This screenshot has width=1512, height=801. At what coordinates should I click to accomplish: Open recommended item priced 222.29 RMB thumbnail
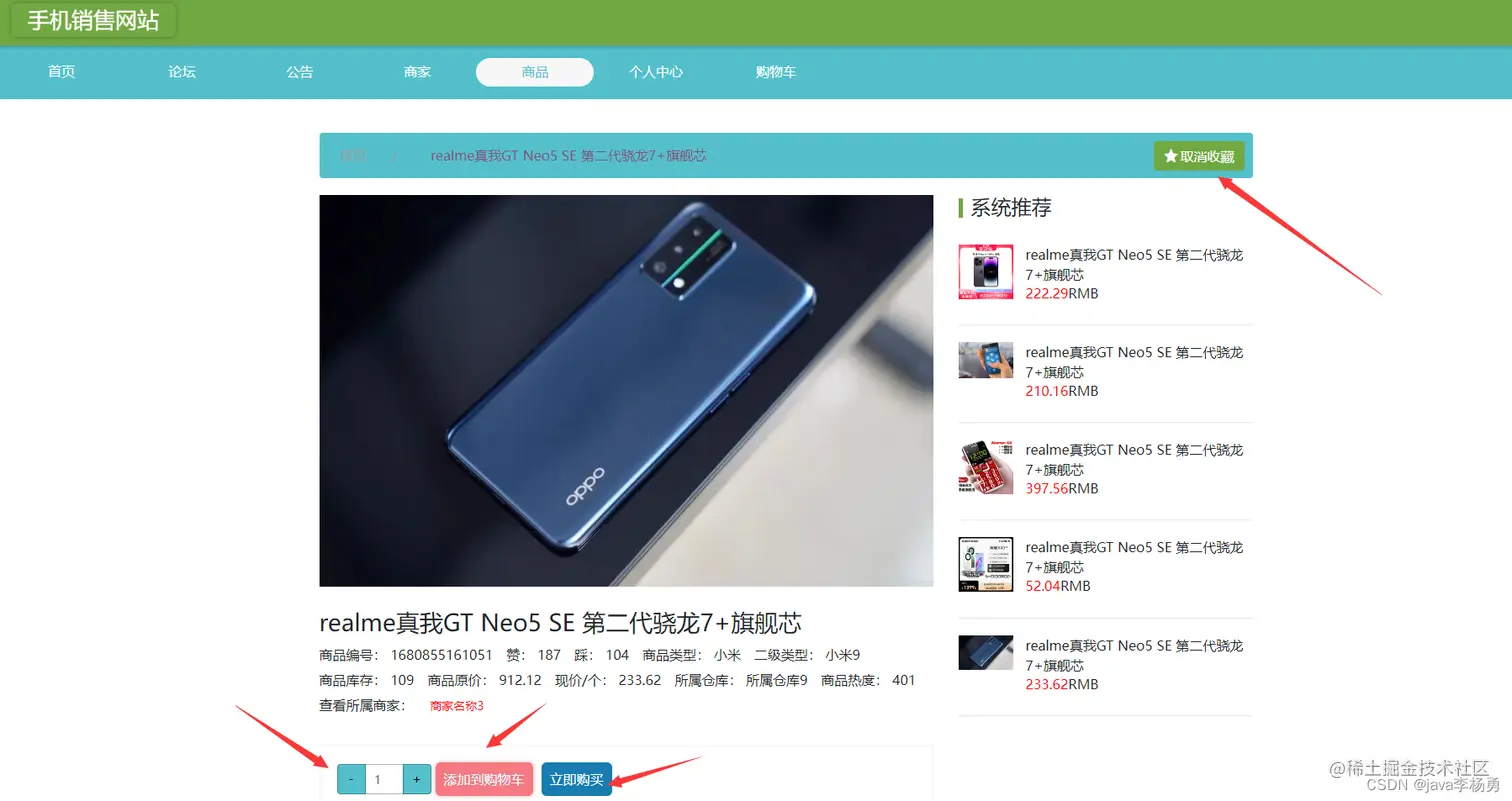[985, 272]
